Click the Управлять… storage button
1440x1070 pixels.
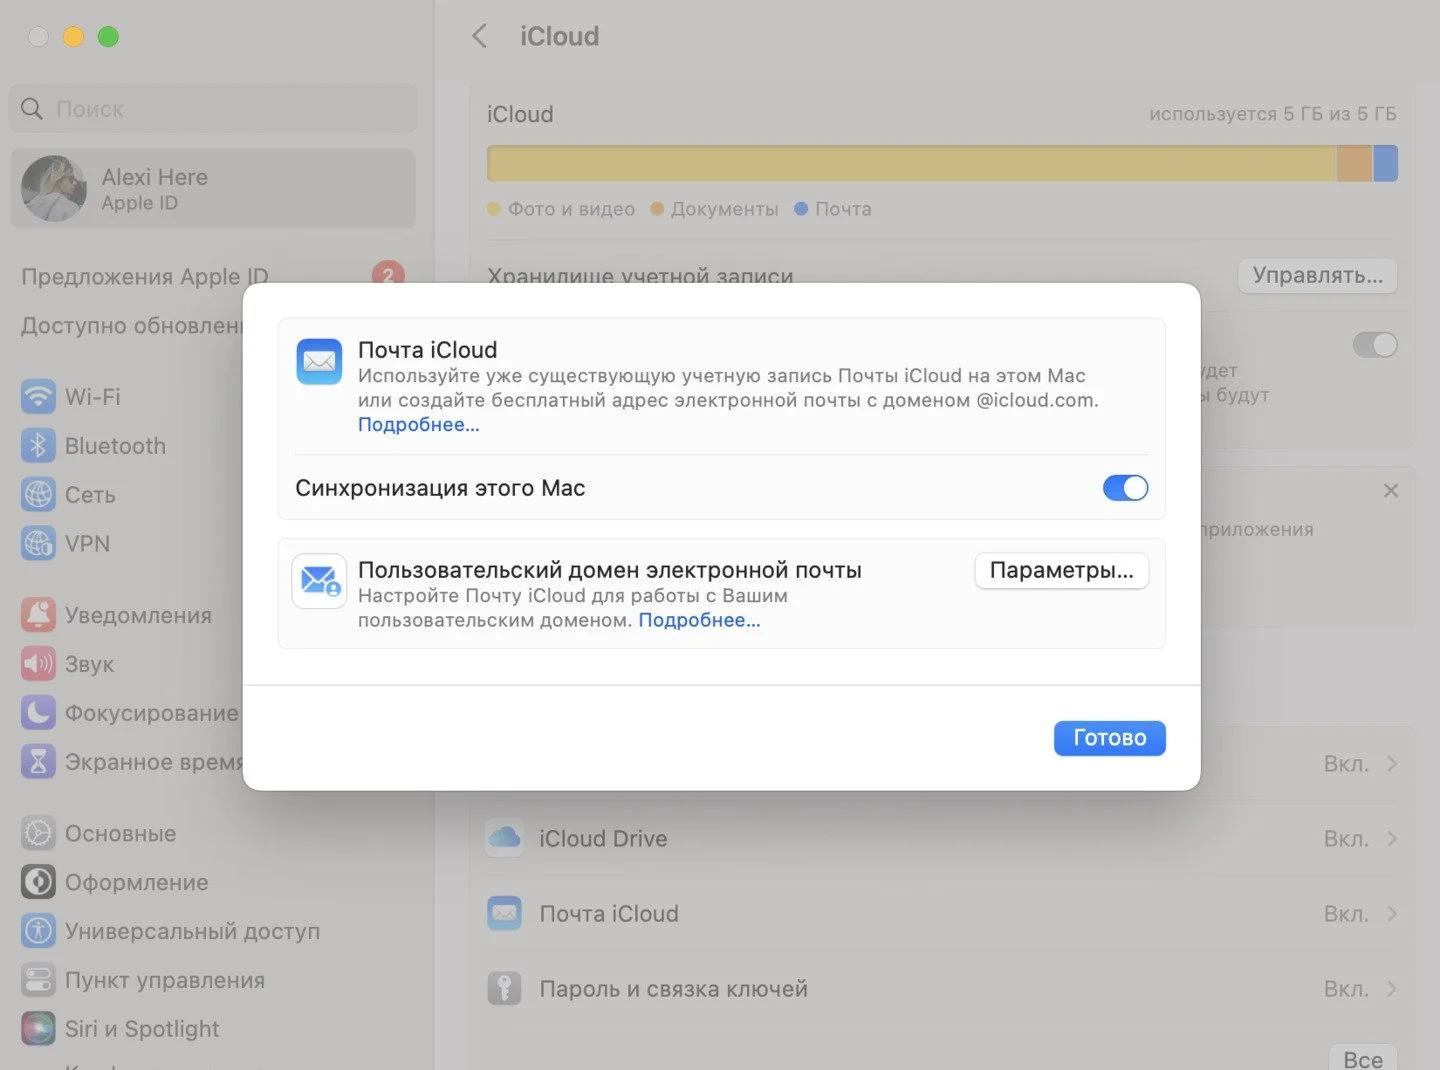pos(1317,276)
